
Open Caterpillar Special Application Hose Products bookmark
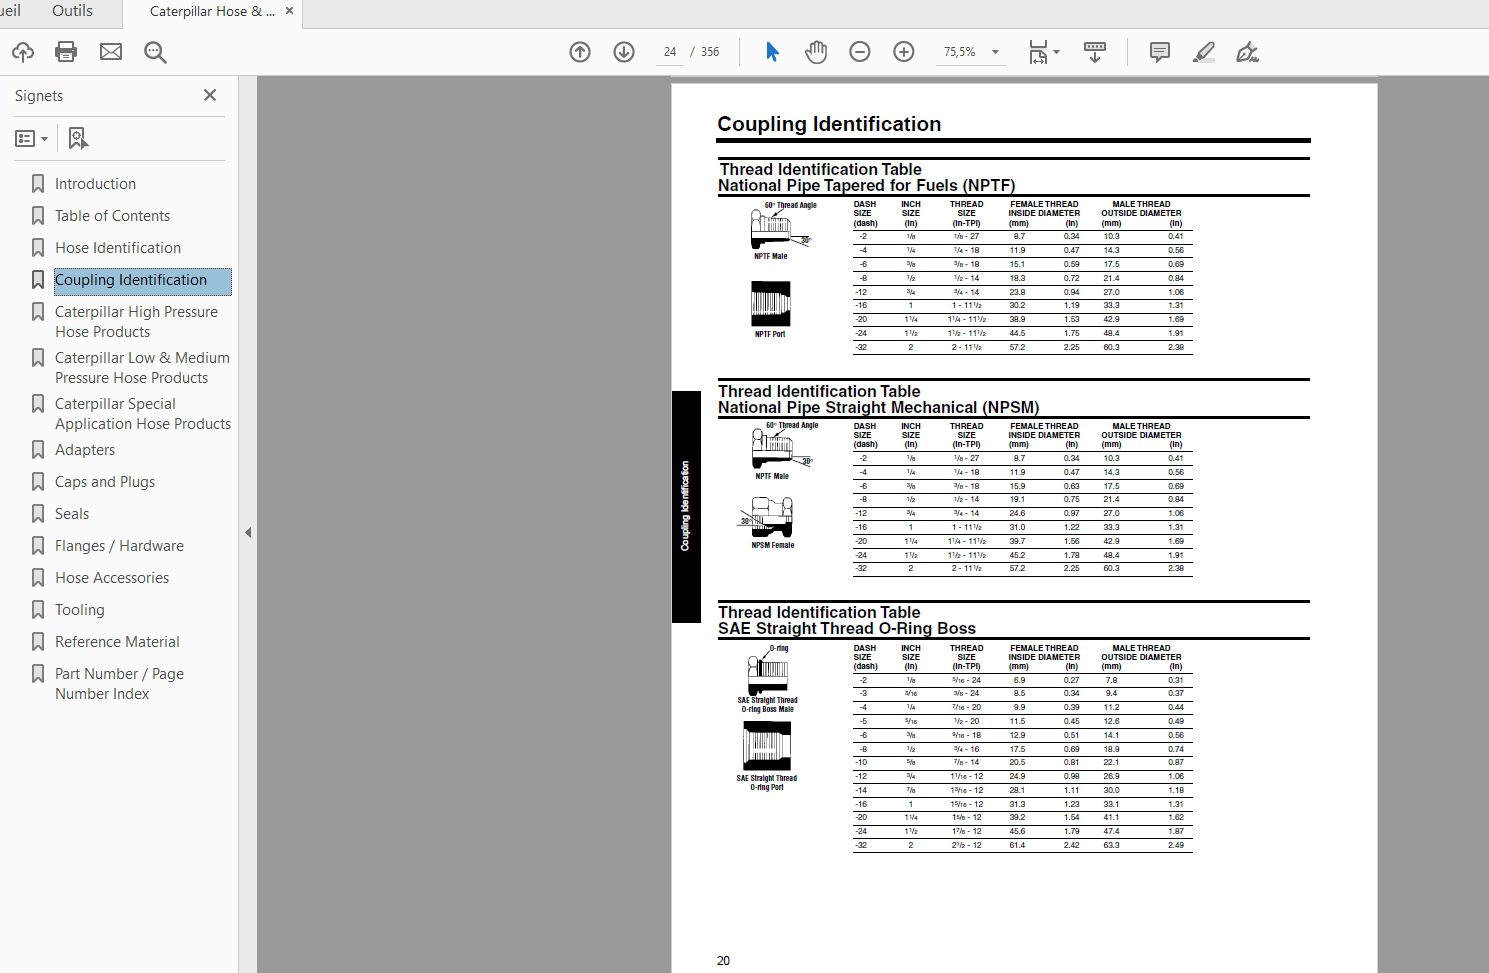143,414
